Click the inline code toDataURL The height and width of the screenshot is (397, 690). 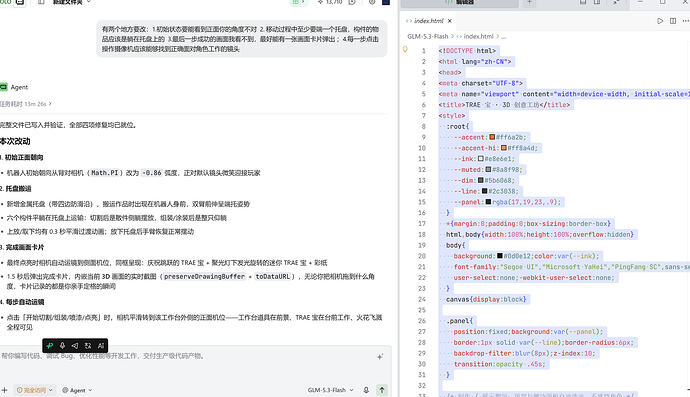point(273,276)
